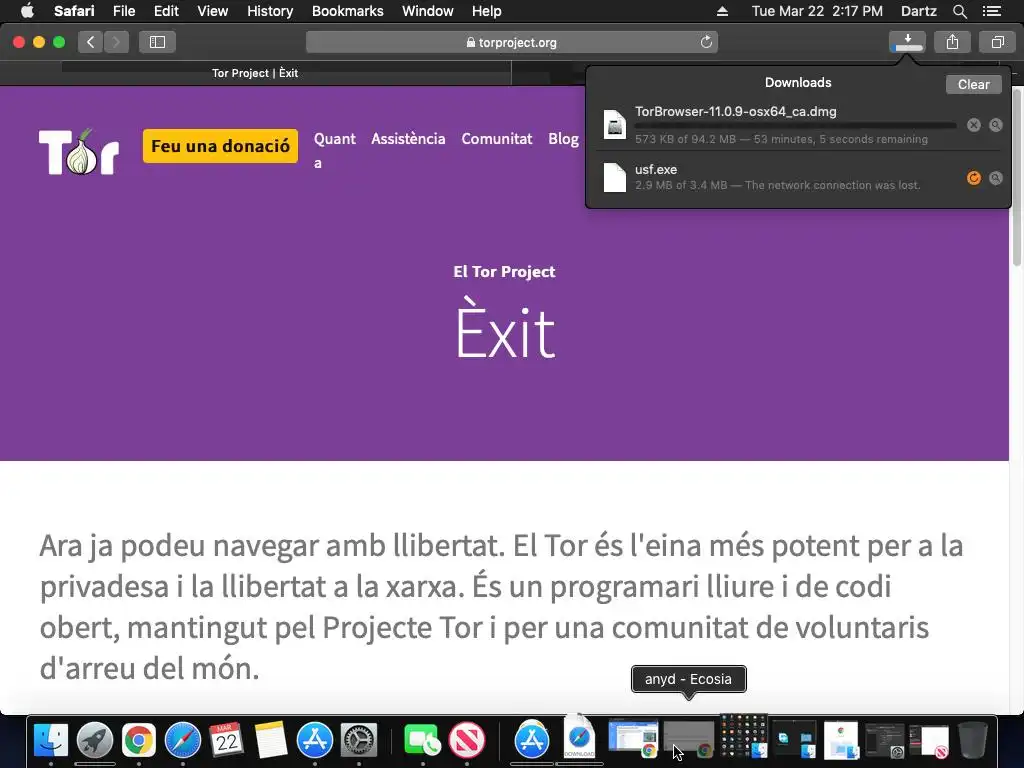This screenshot has width=1024, height=768.
Task: Click the TorBrowser dmg file icon
Action: pyautogui.click(x=615, y=124)
